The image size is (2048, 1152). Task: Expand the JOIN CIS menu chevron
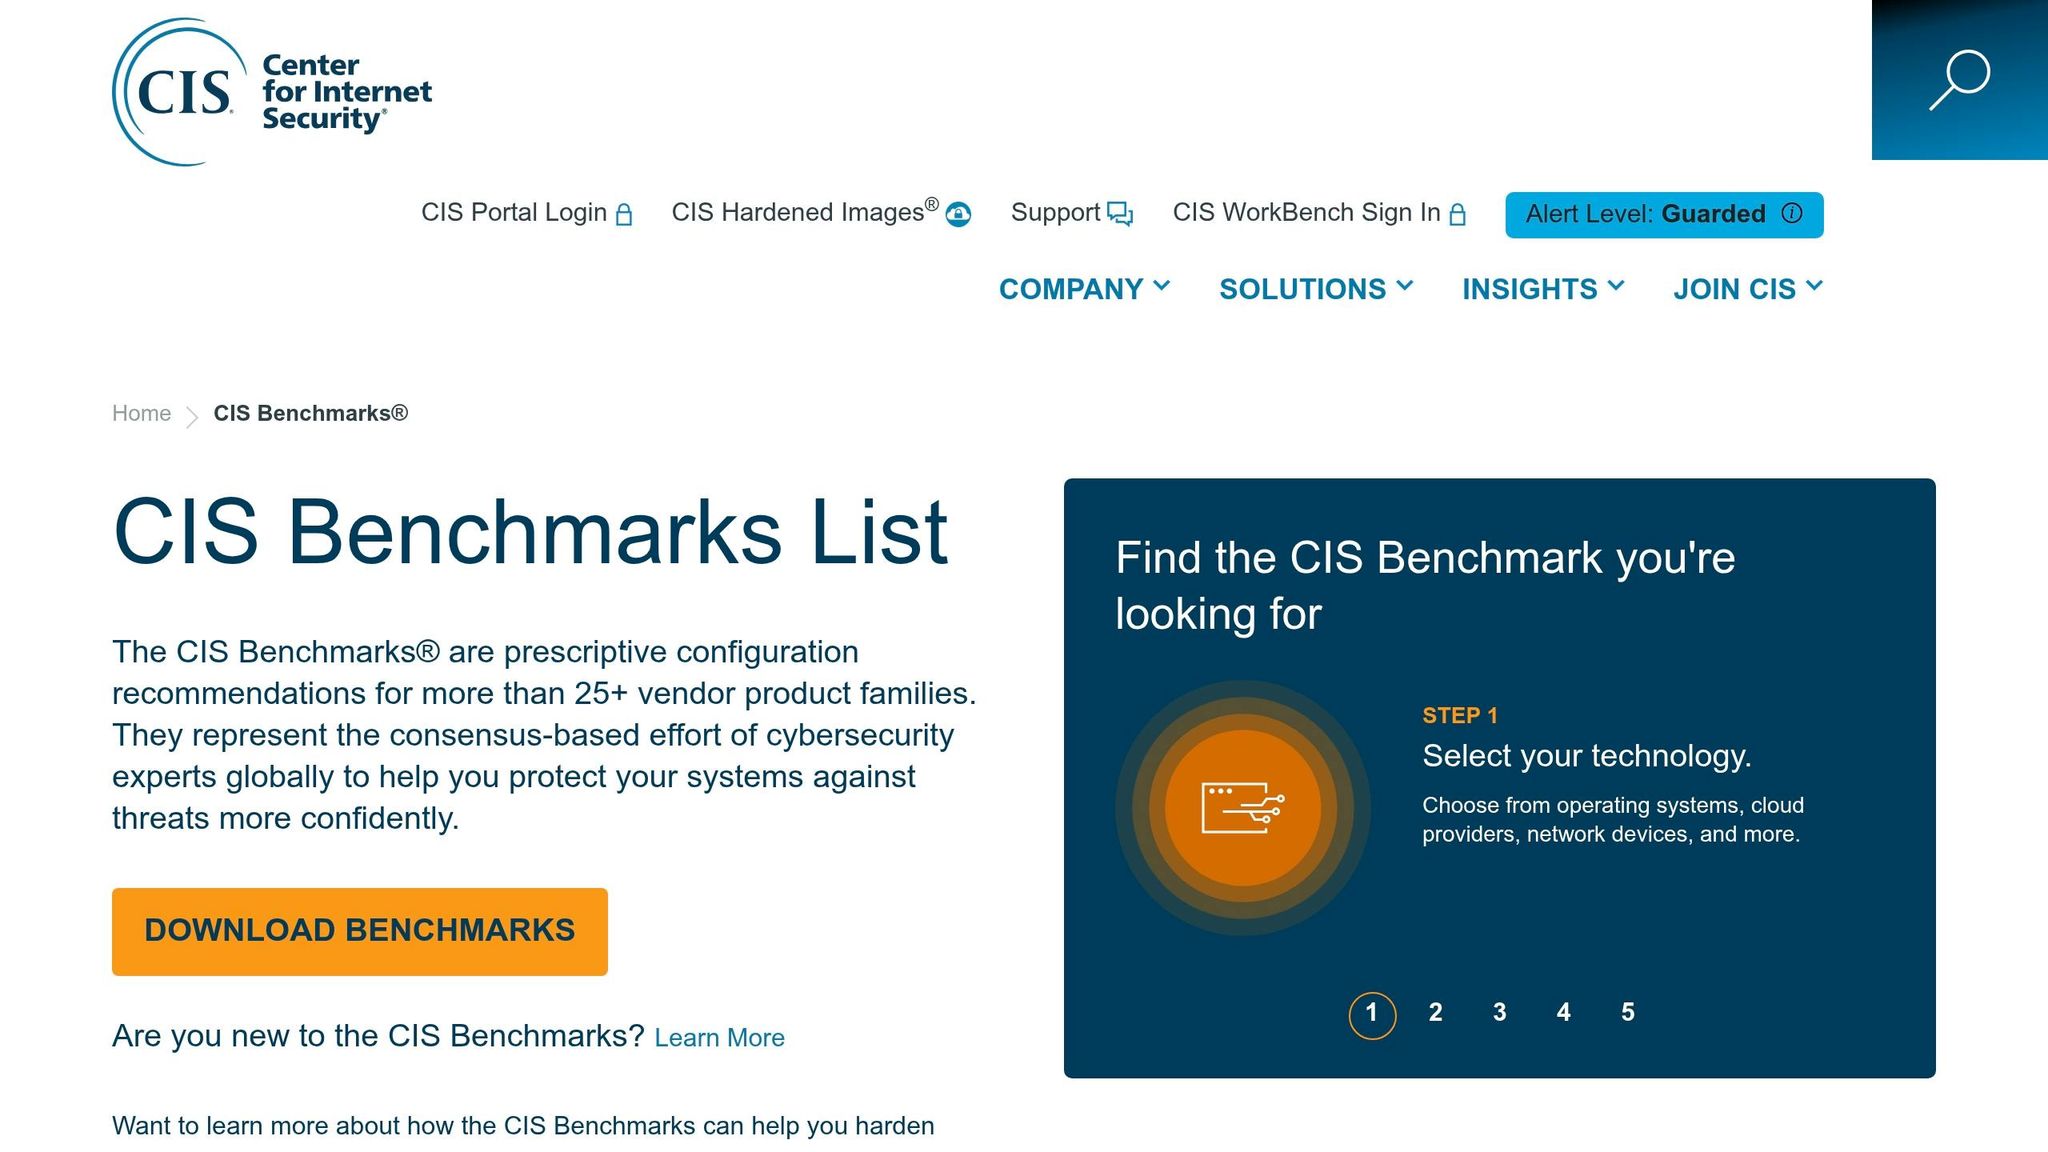(1815, 286)
